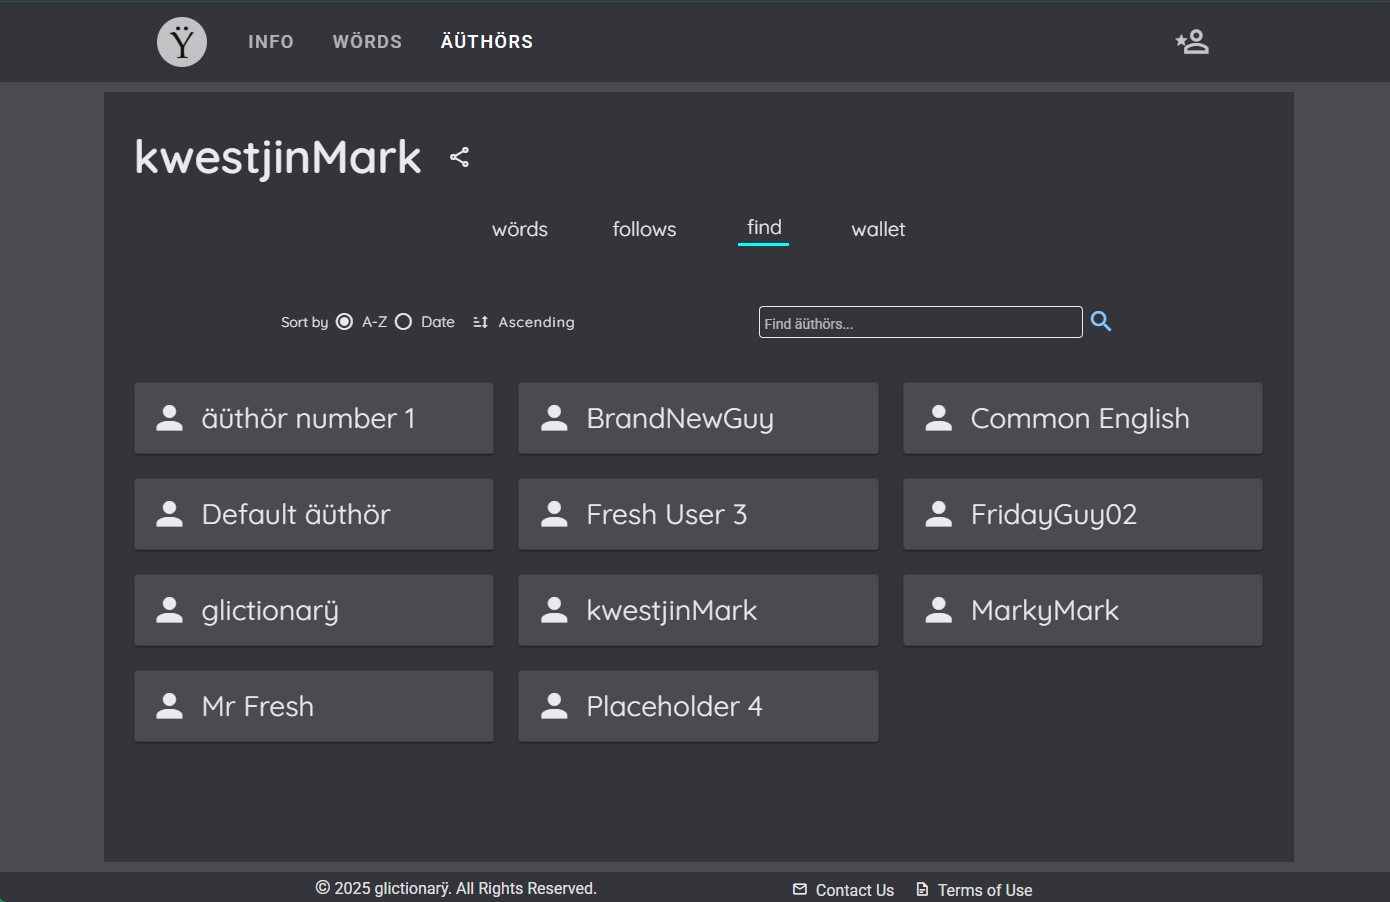Click the Terms of Use link
Screen dimensions: 1390x902
(x=984, y=890)
